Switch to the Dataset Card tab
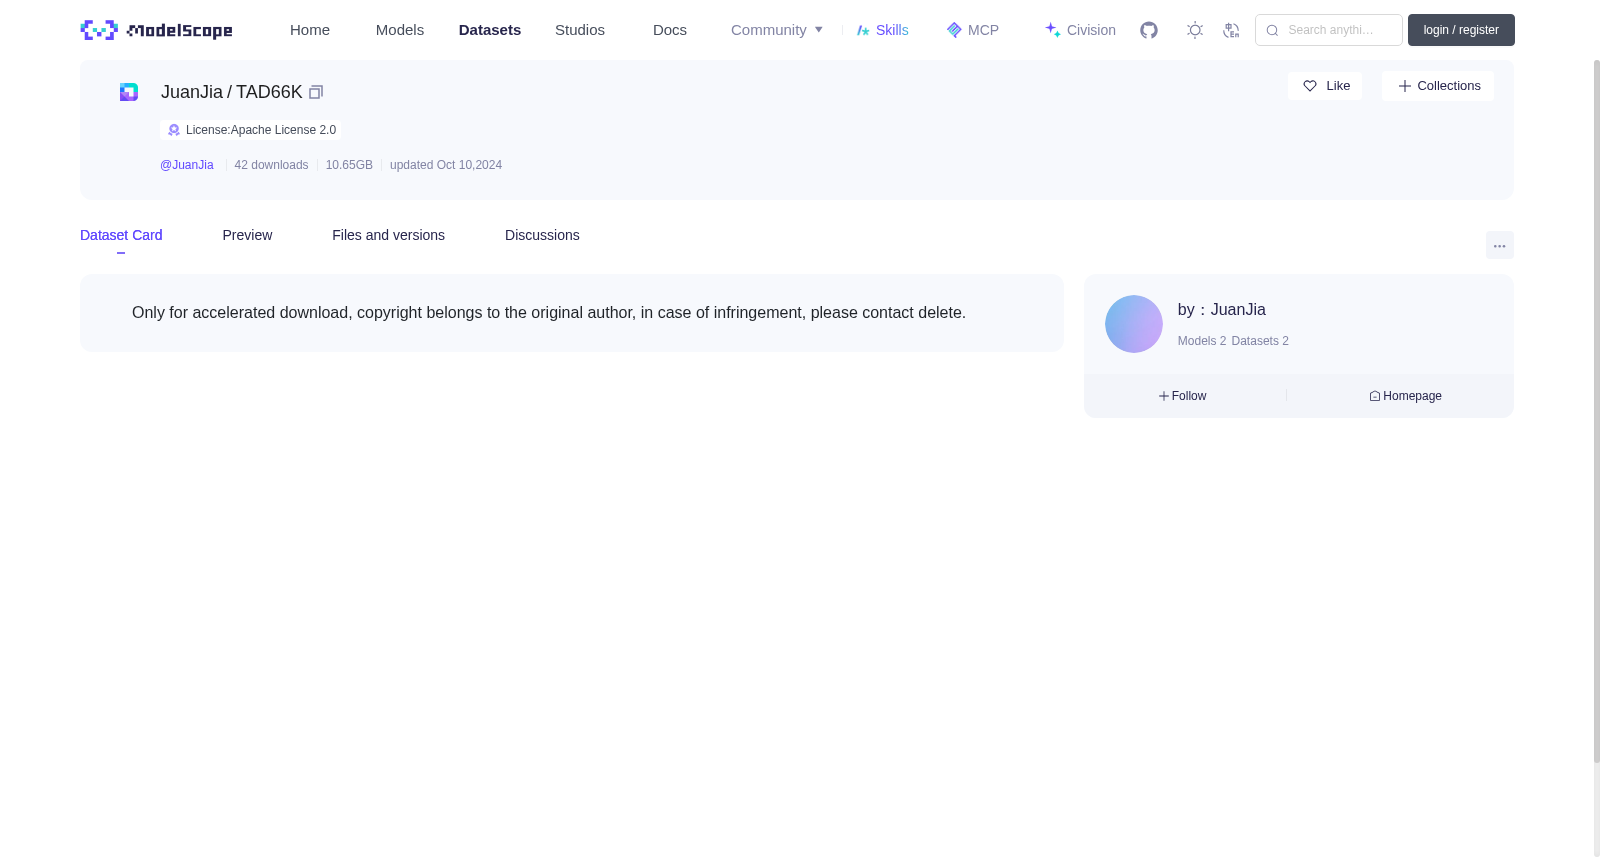Screen dimensions: 1600x857 [x=121, y=235]
